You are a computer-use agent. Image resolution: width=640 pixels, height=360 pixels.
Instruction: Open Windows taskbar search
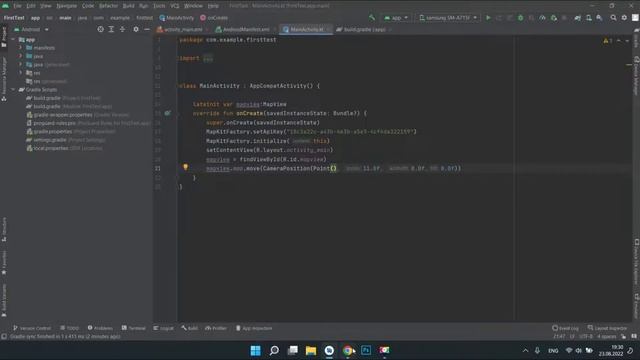274,350
